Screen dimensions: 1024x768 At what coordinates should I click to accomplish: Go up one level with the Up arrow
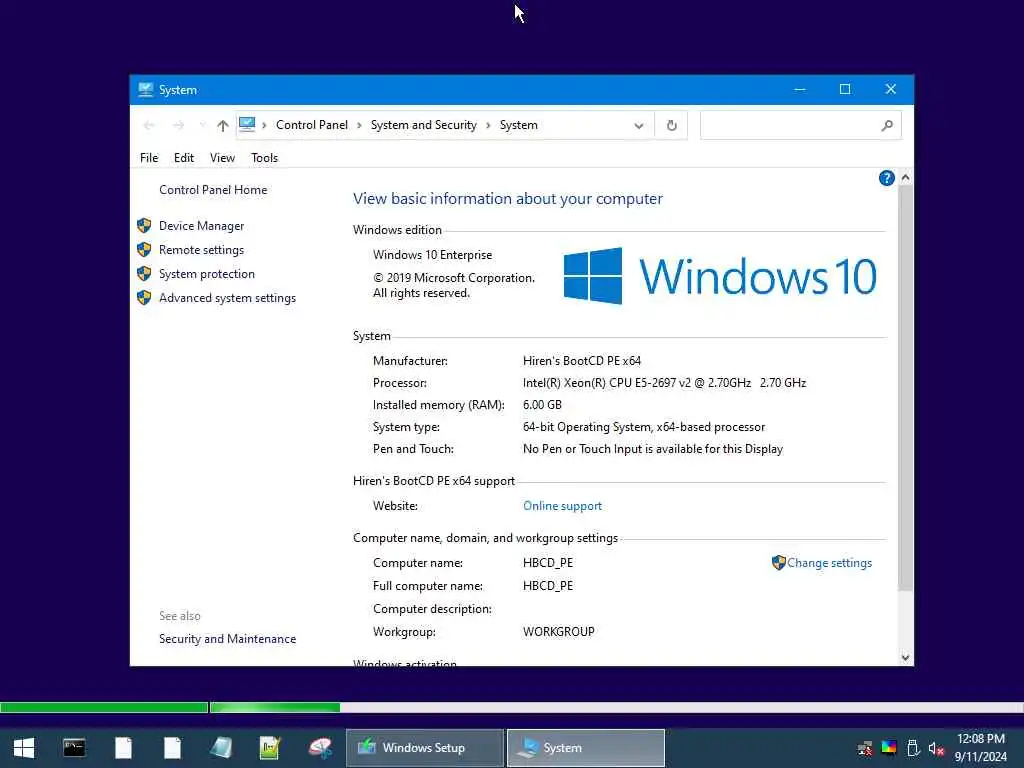tap(223, 125)
